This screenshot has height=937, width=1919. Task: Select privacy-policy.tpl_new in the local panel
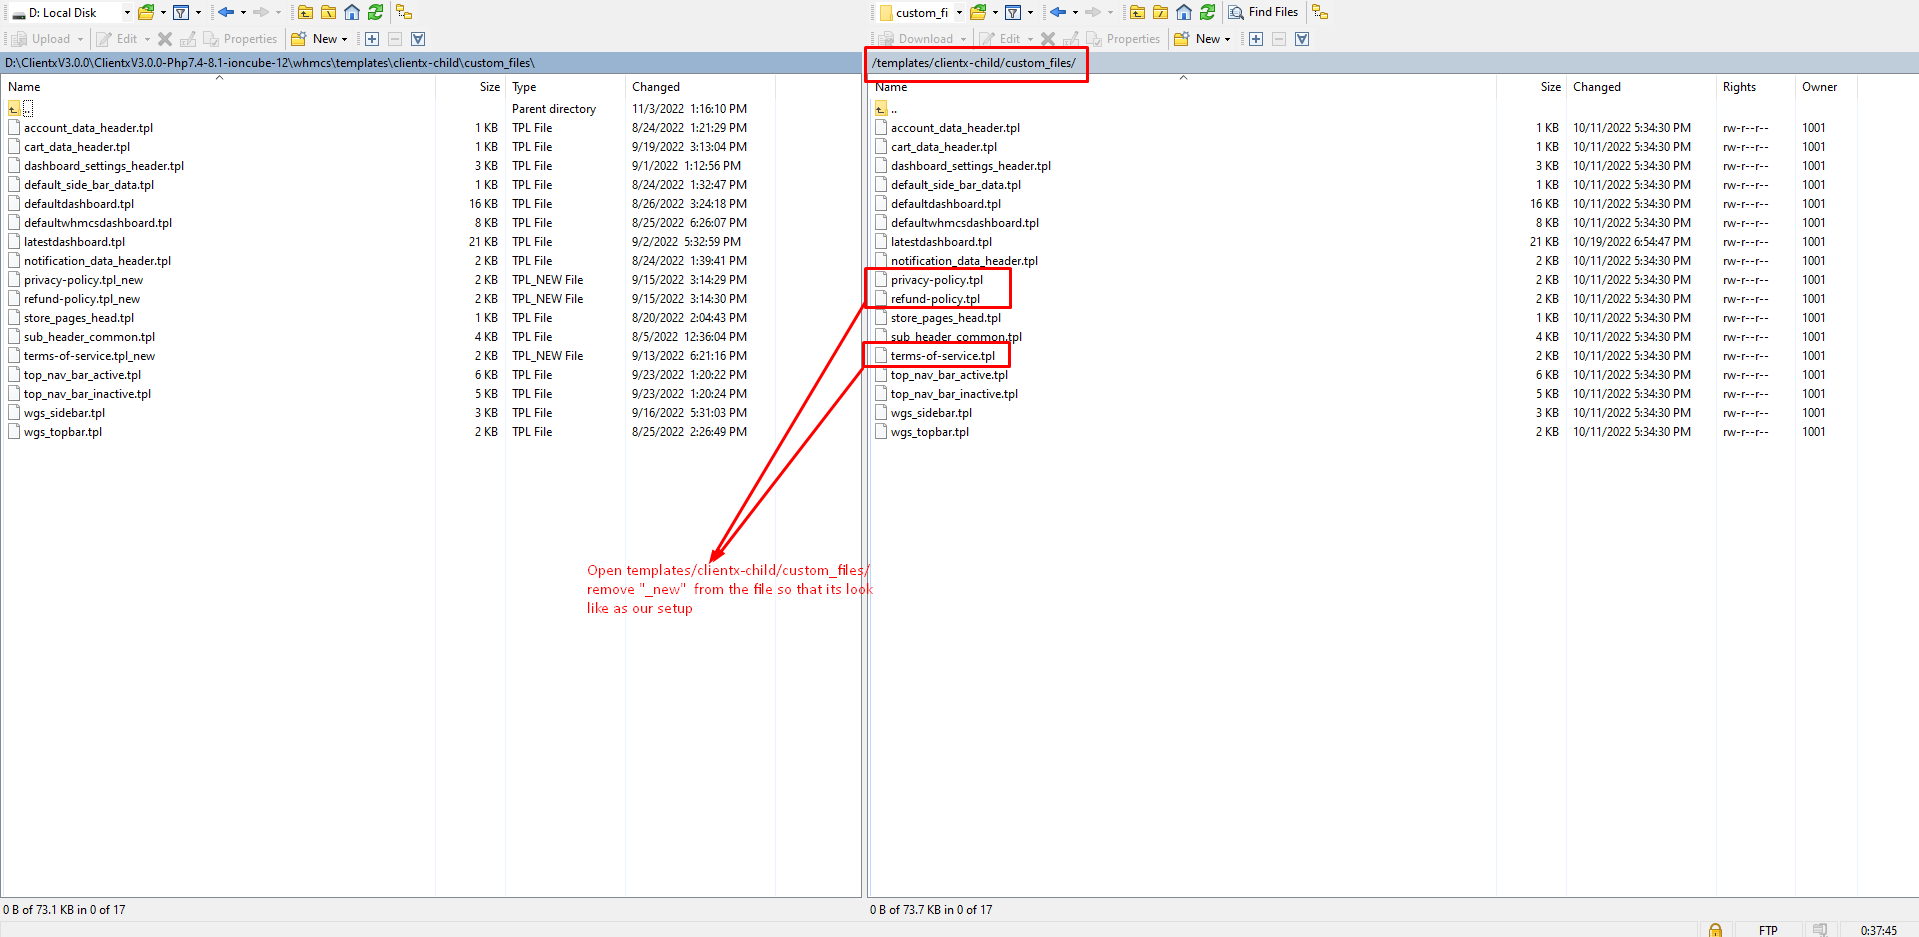(x=83, y=280)
